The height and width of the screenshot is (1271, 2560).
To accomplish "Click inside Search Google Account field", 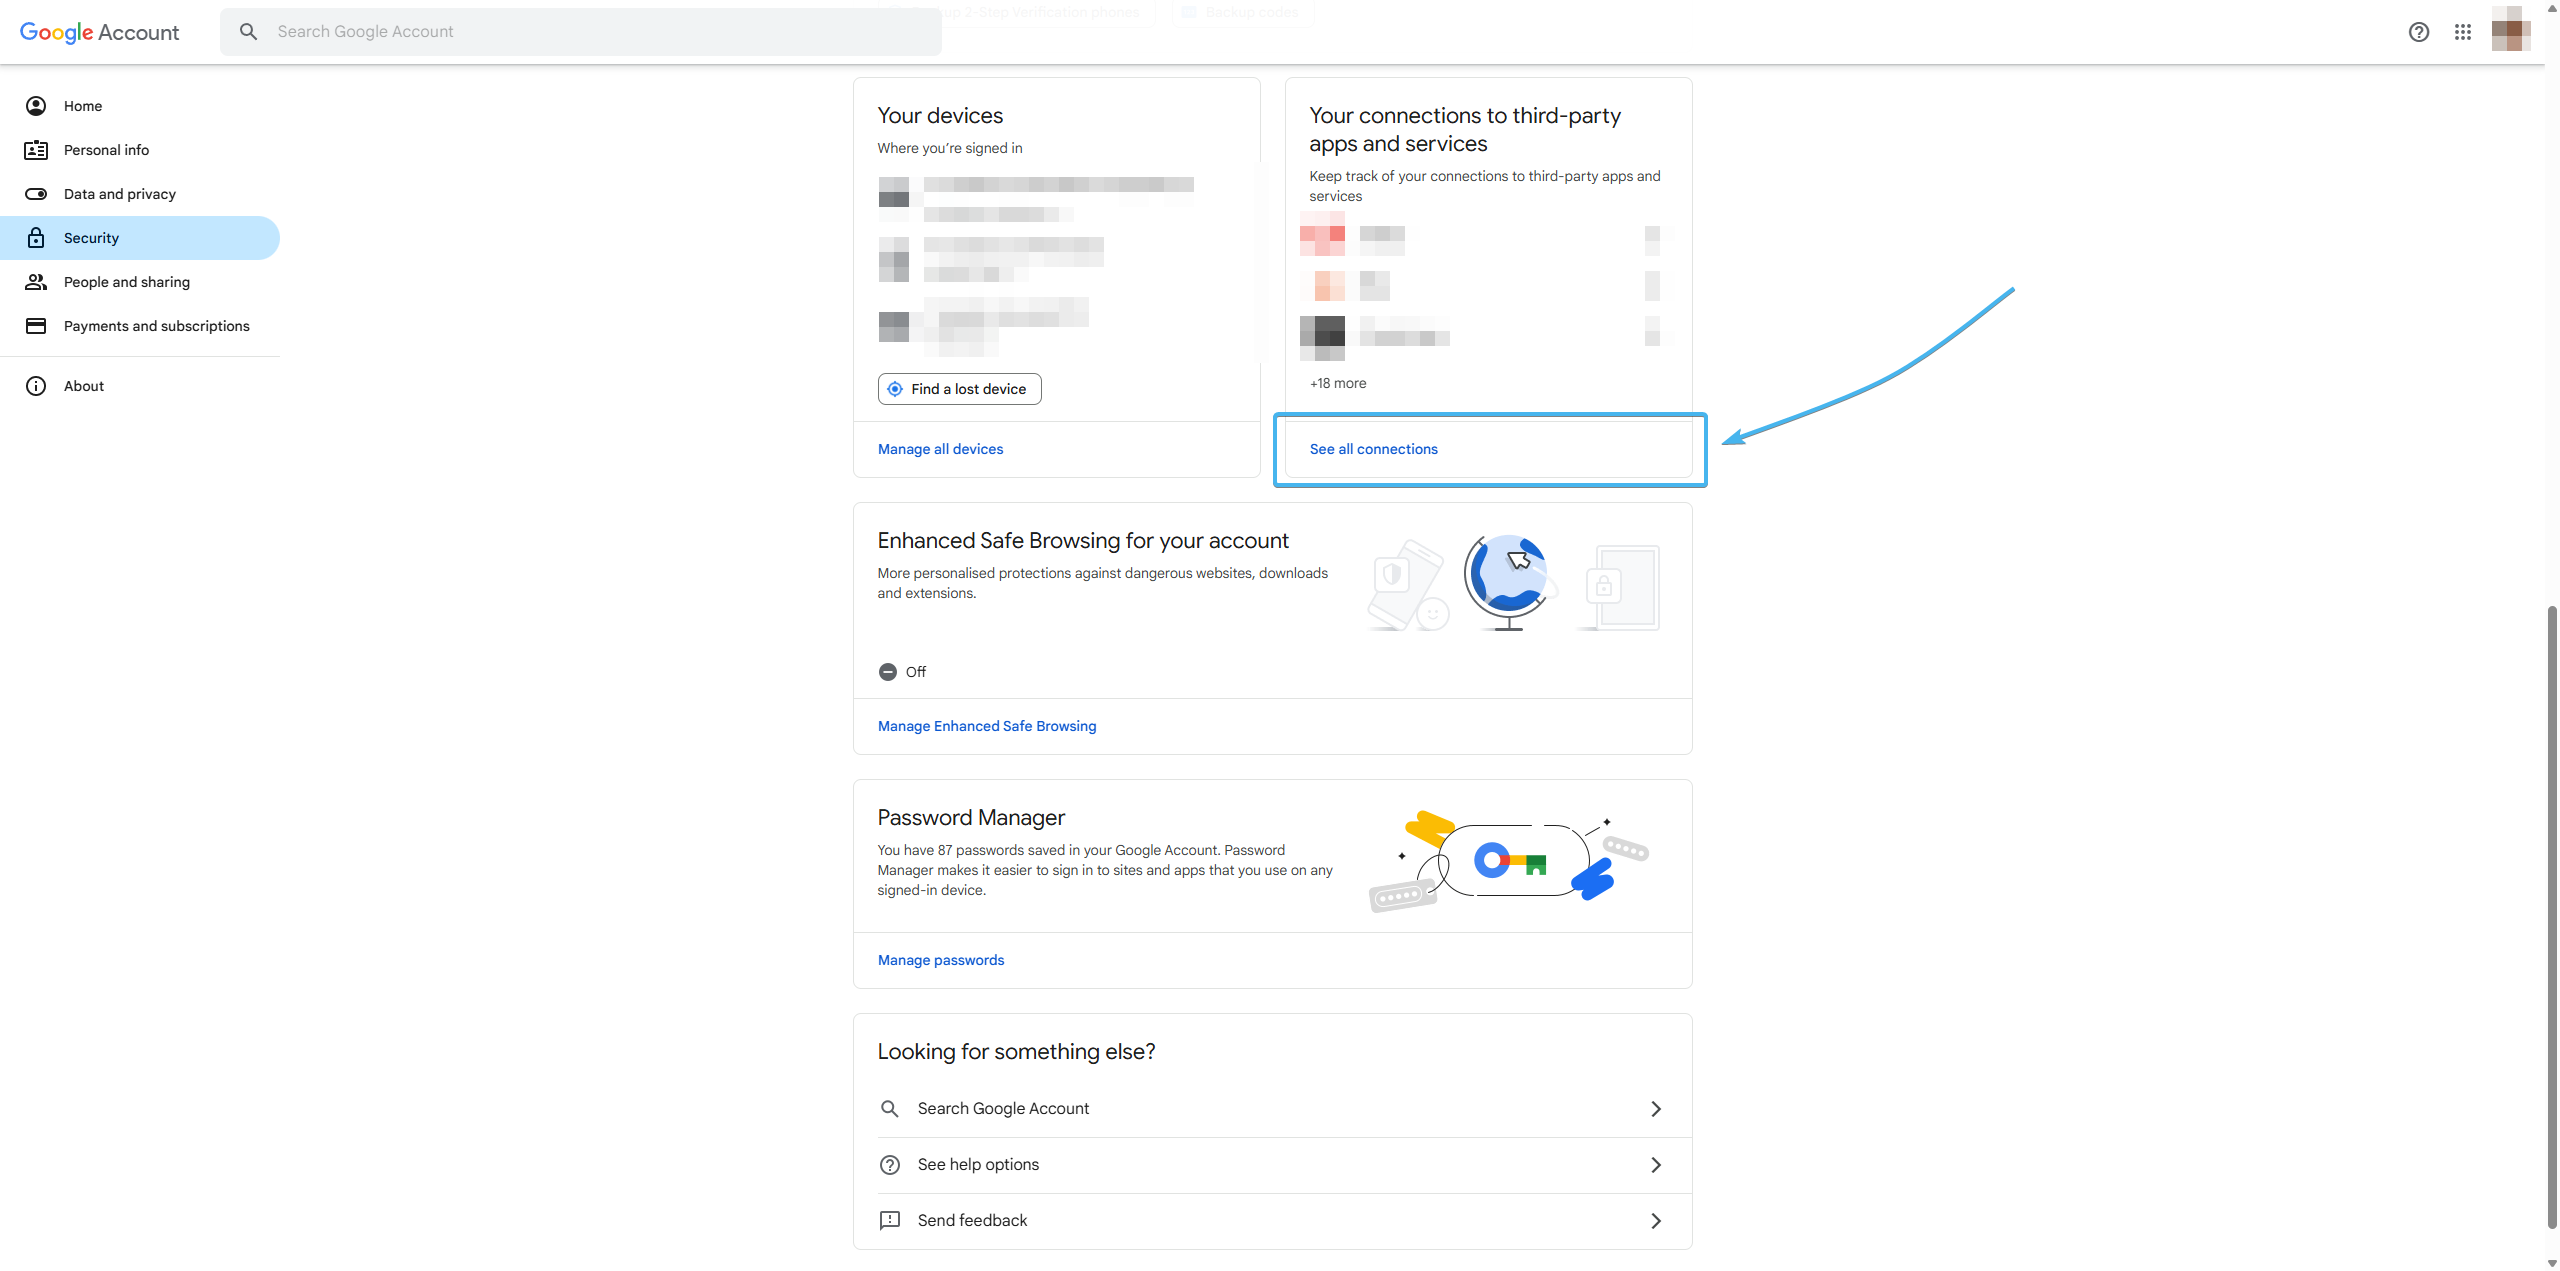I will point(580,32).
